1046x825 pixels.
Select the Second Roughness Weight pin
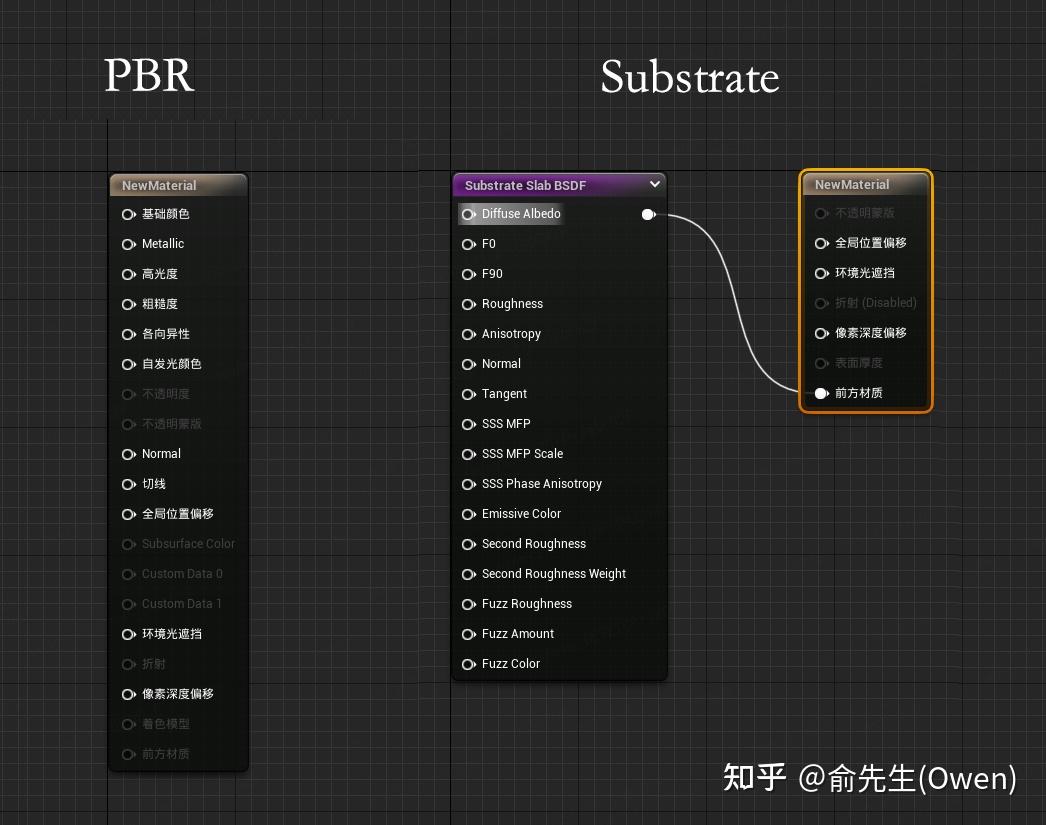tap(469, 574)
